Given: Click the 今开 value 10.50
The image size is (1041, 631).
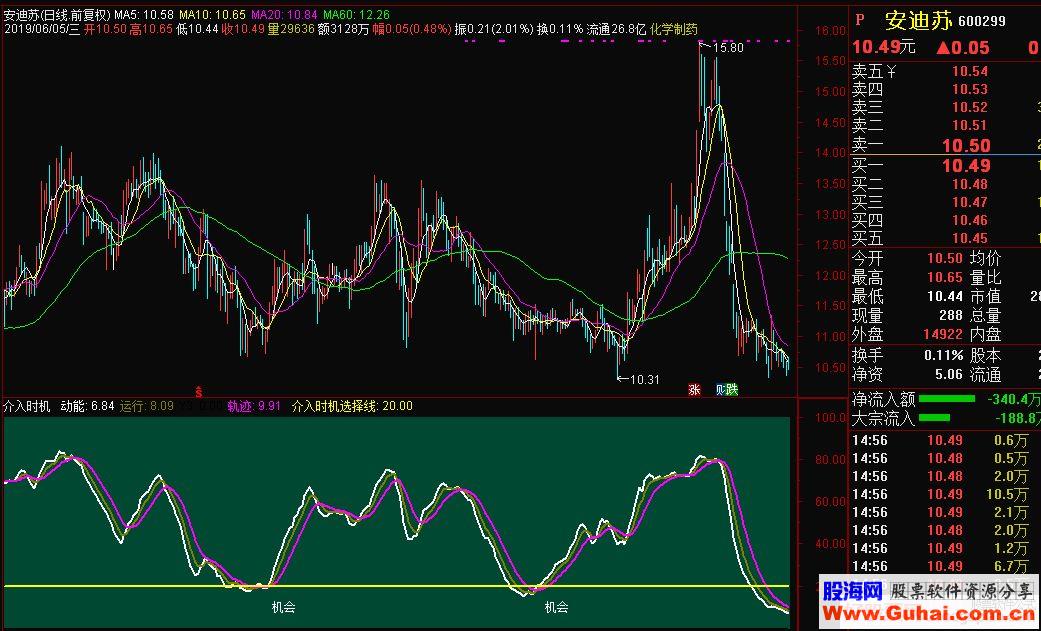Looking at the screenshot, I should point(945,259).
